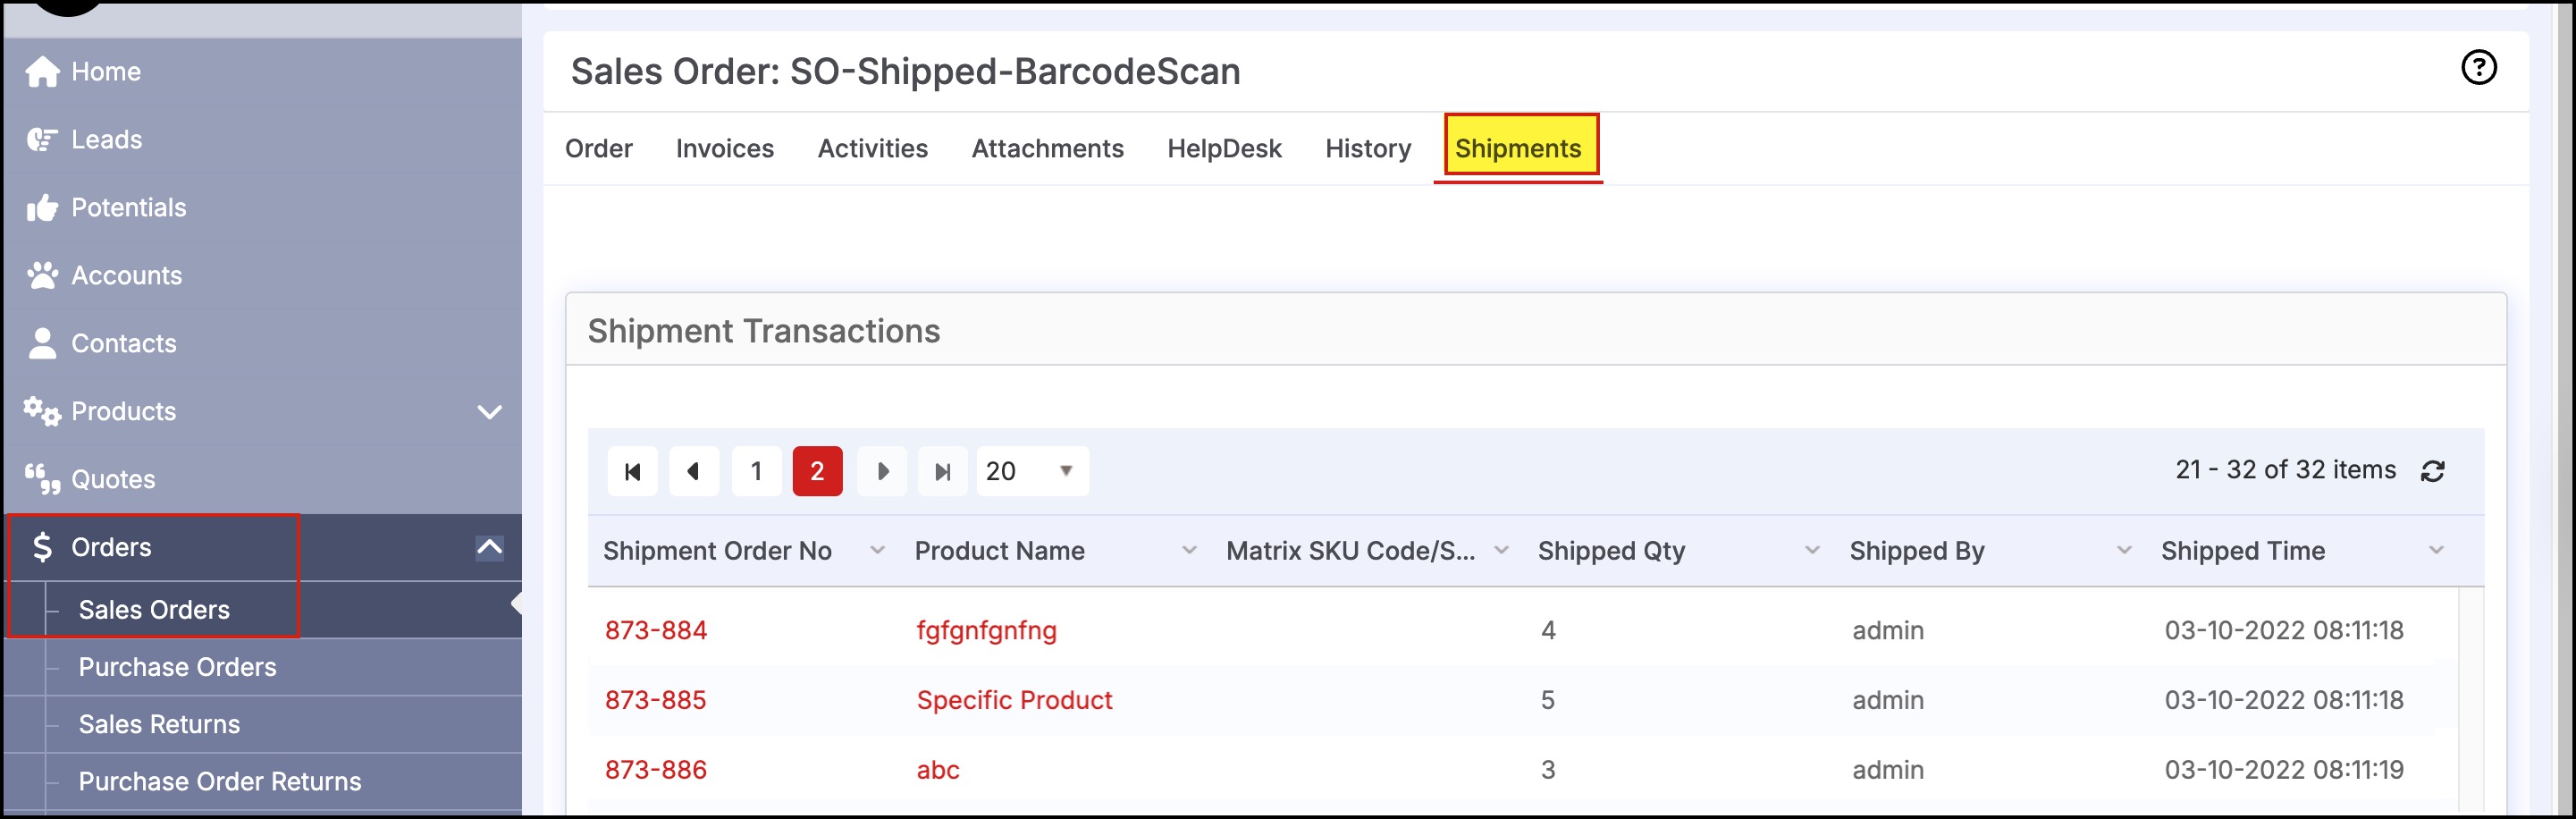Go to previous page arrow
Viewport: 2576px width, 819px height.
pyautogui.click(x=693, y=471)
